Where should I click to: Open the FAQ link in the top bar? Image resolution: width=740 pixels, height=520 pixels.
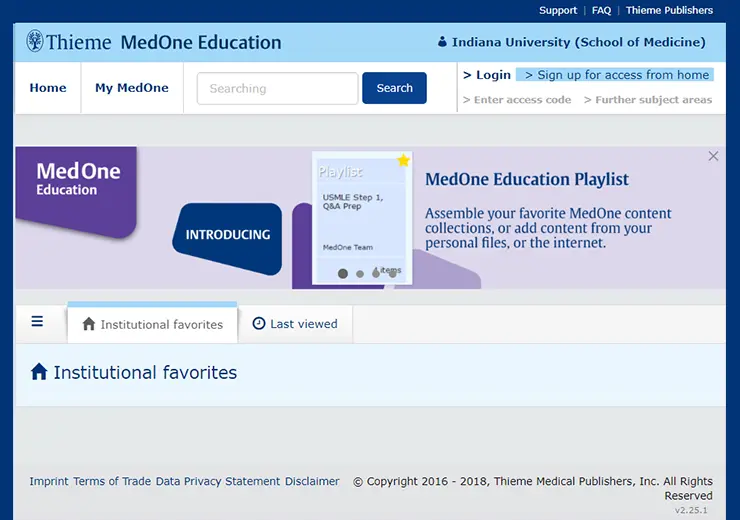point(601,10)
